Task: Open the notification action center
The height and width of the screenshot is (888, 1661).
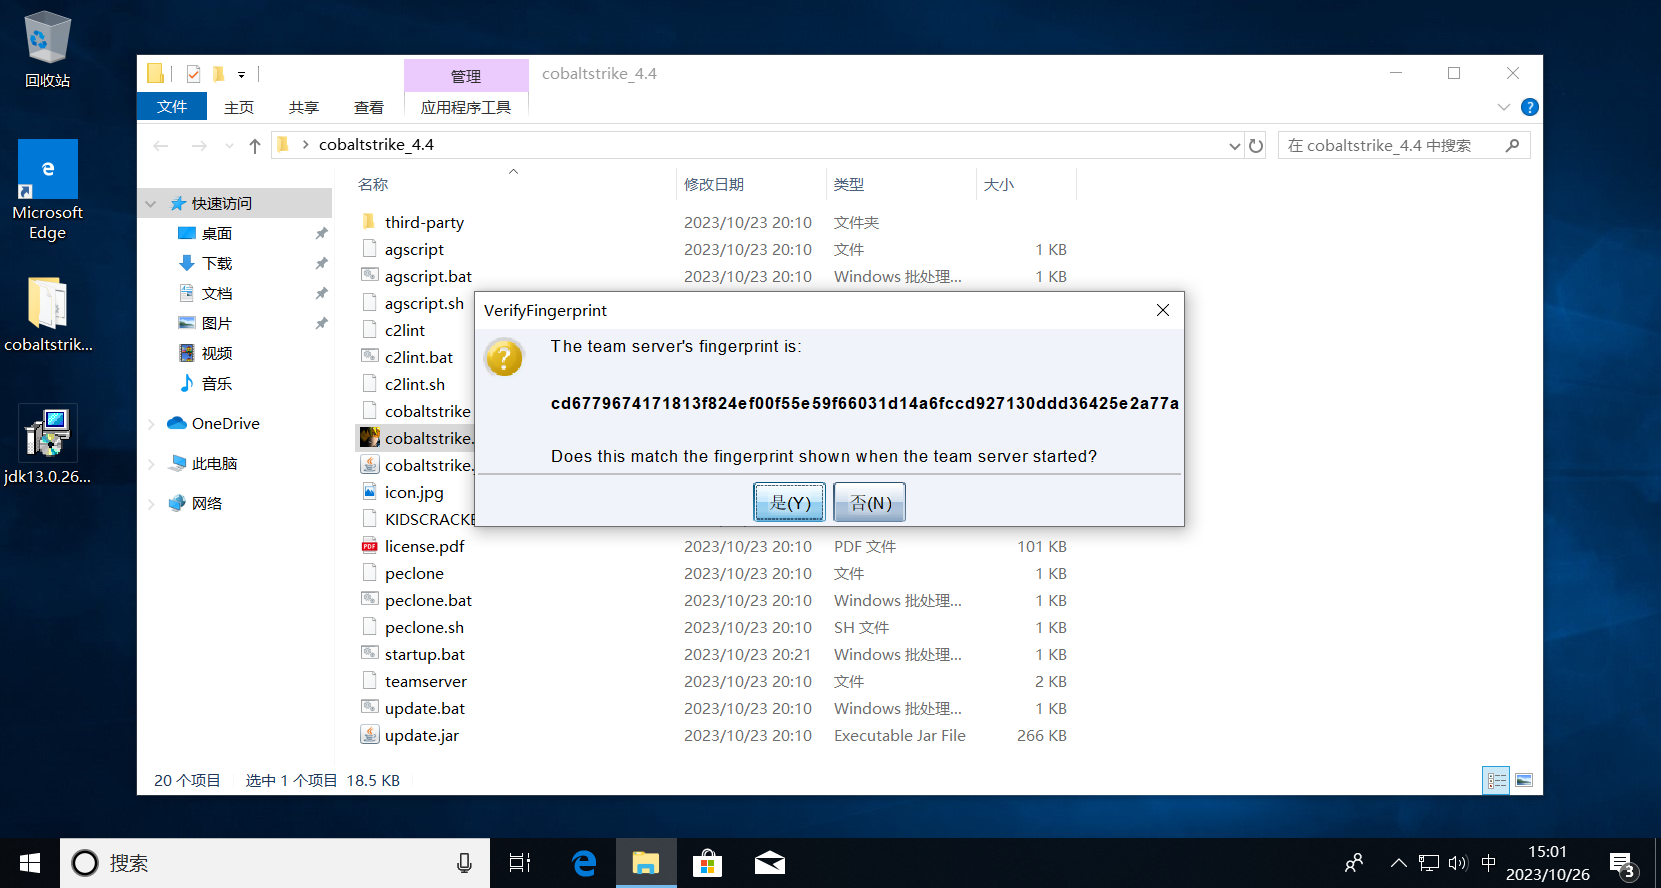Action: point(1622,865)
